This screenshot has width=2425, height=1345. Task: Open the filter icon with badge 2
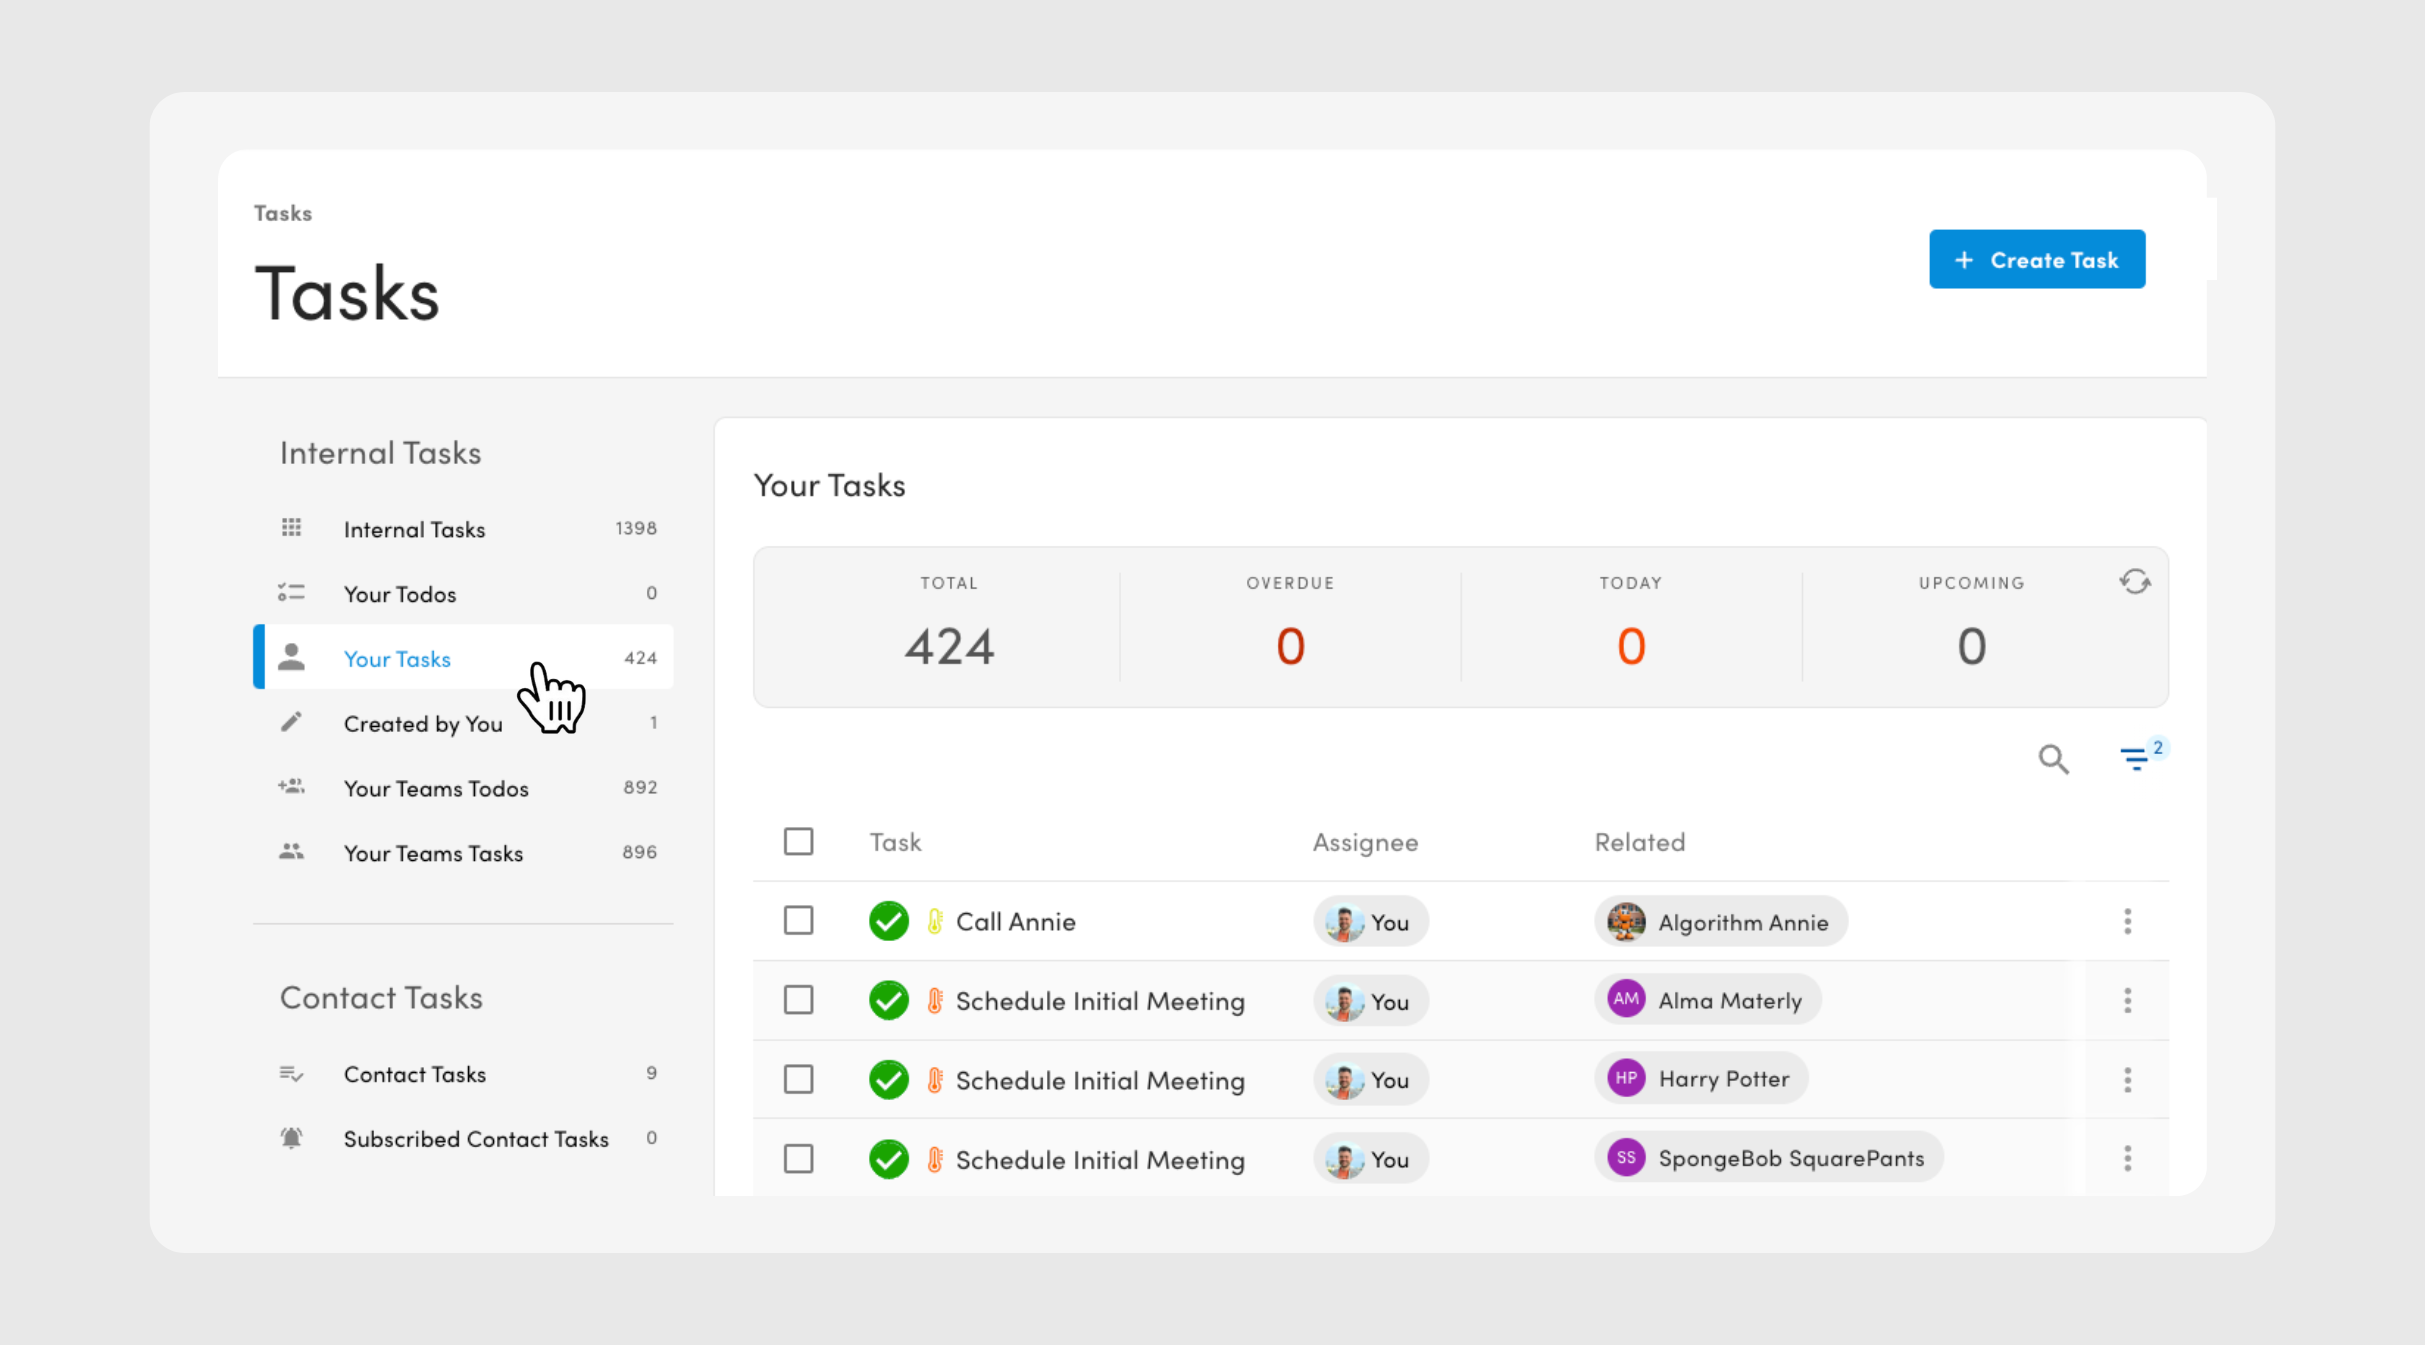click(x=2134, y=759)
